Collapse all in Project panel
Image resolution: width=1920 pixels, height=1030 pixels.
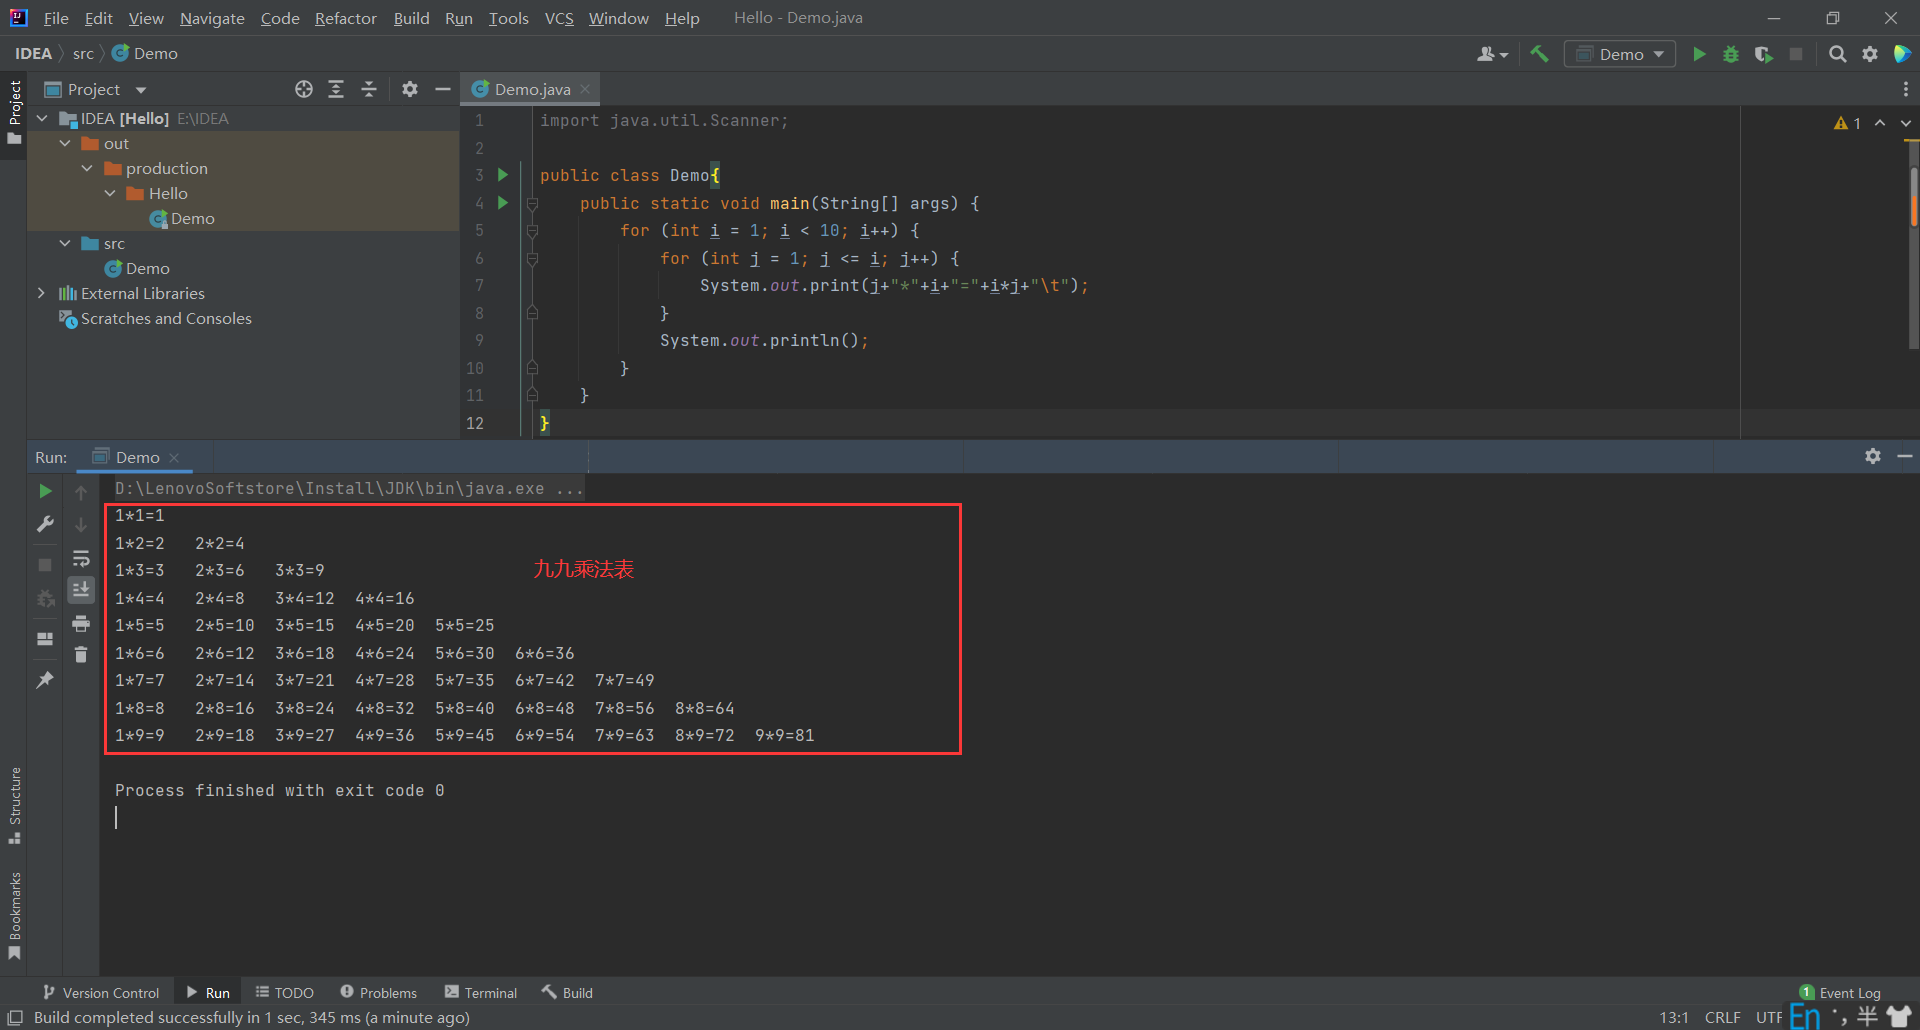(369, 89)
